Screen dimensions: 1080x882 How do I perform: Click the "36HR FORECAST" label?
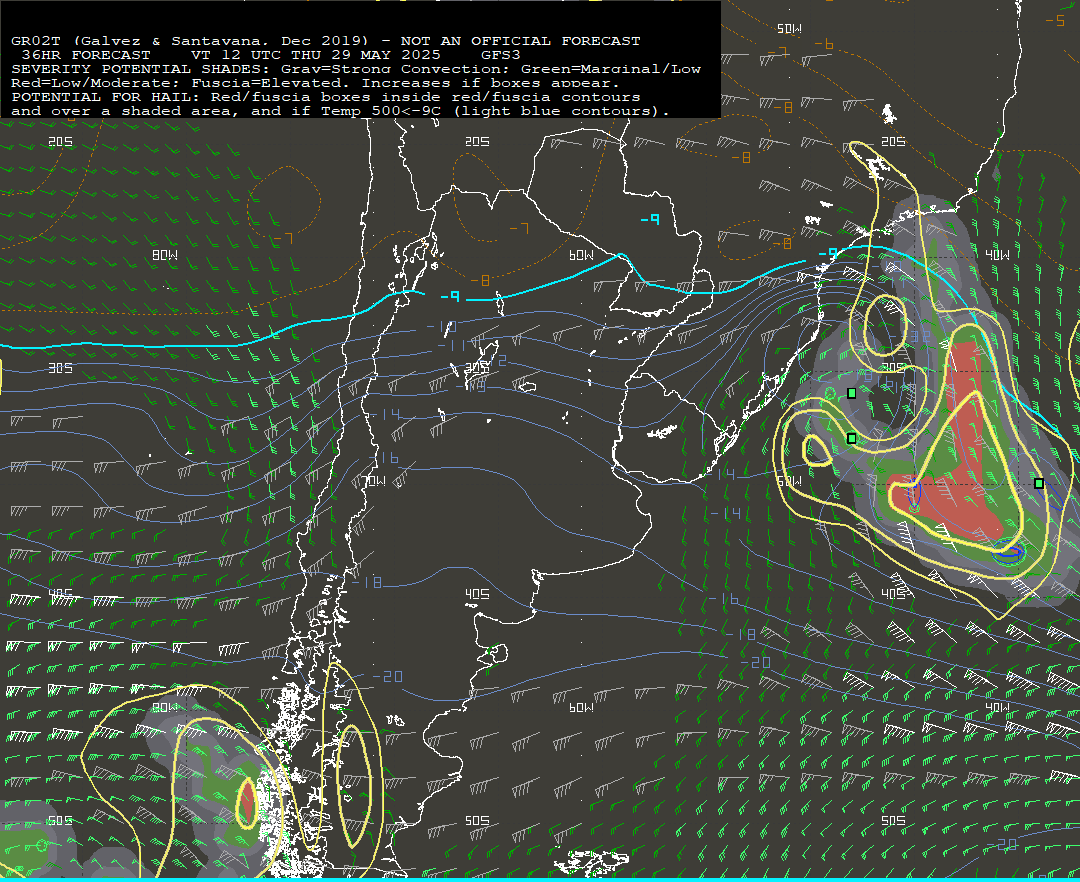pos(85,54)
